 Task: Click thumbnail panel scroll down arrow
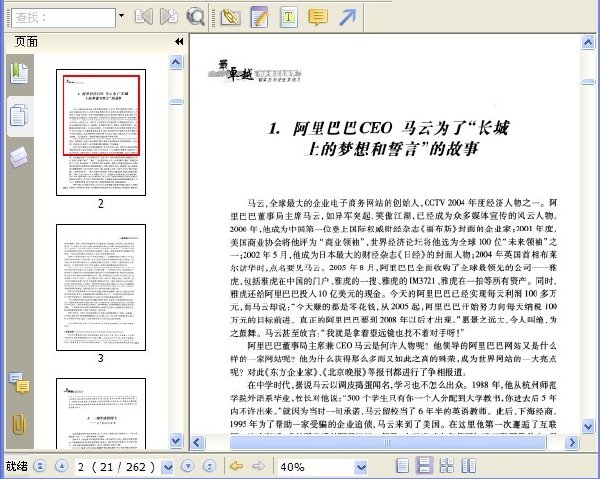coord(176,440)
